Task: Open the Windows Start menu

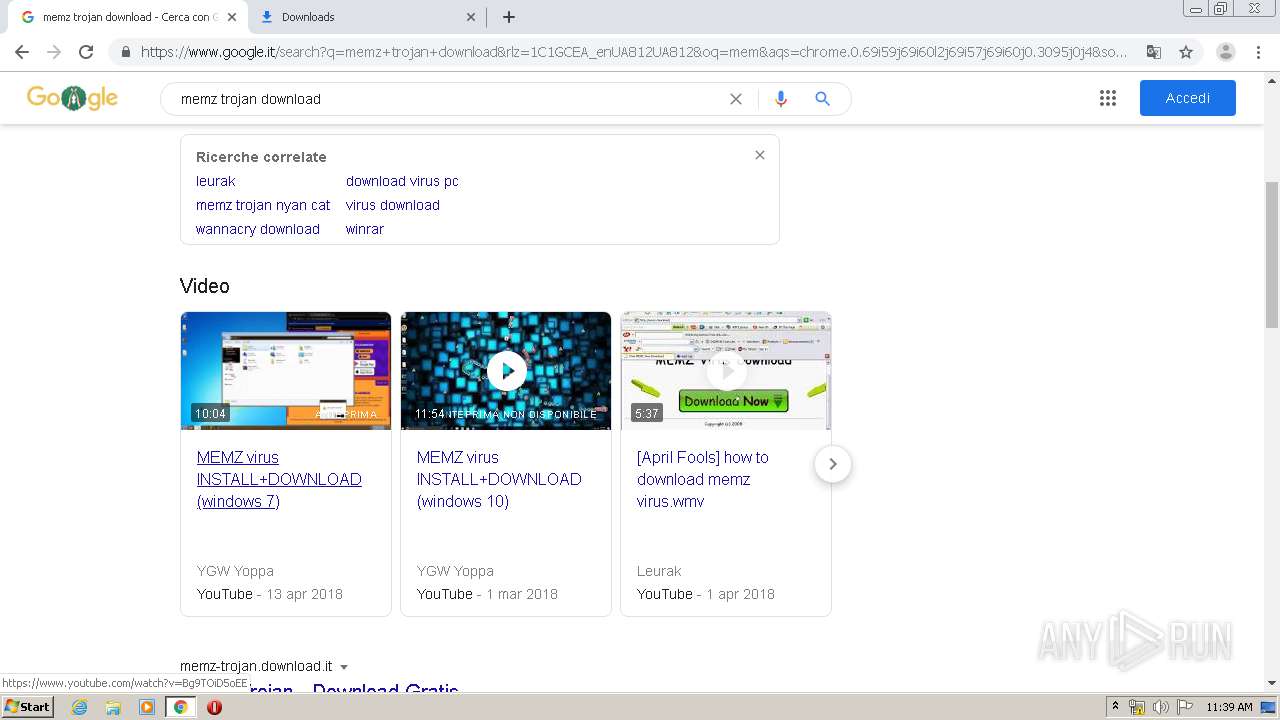Action: (28, 707)
